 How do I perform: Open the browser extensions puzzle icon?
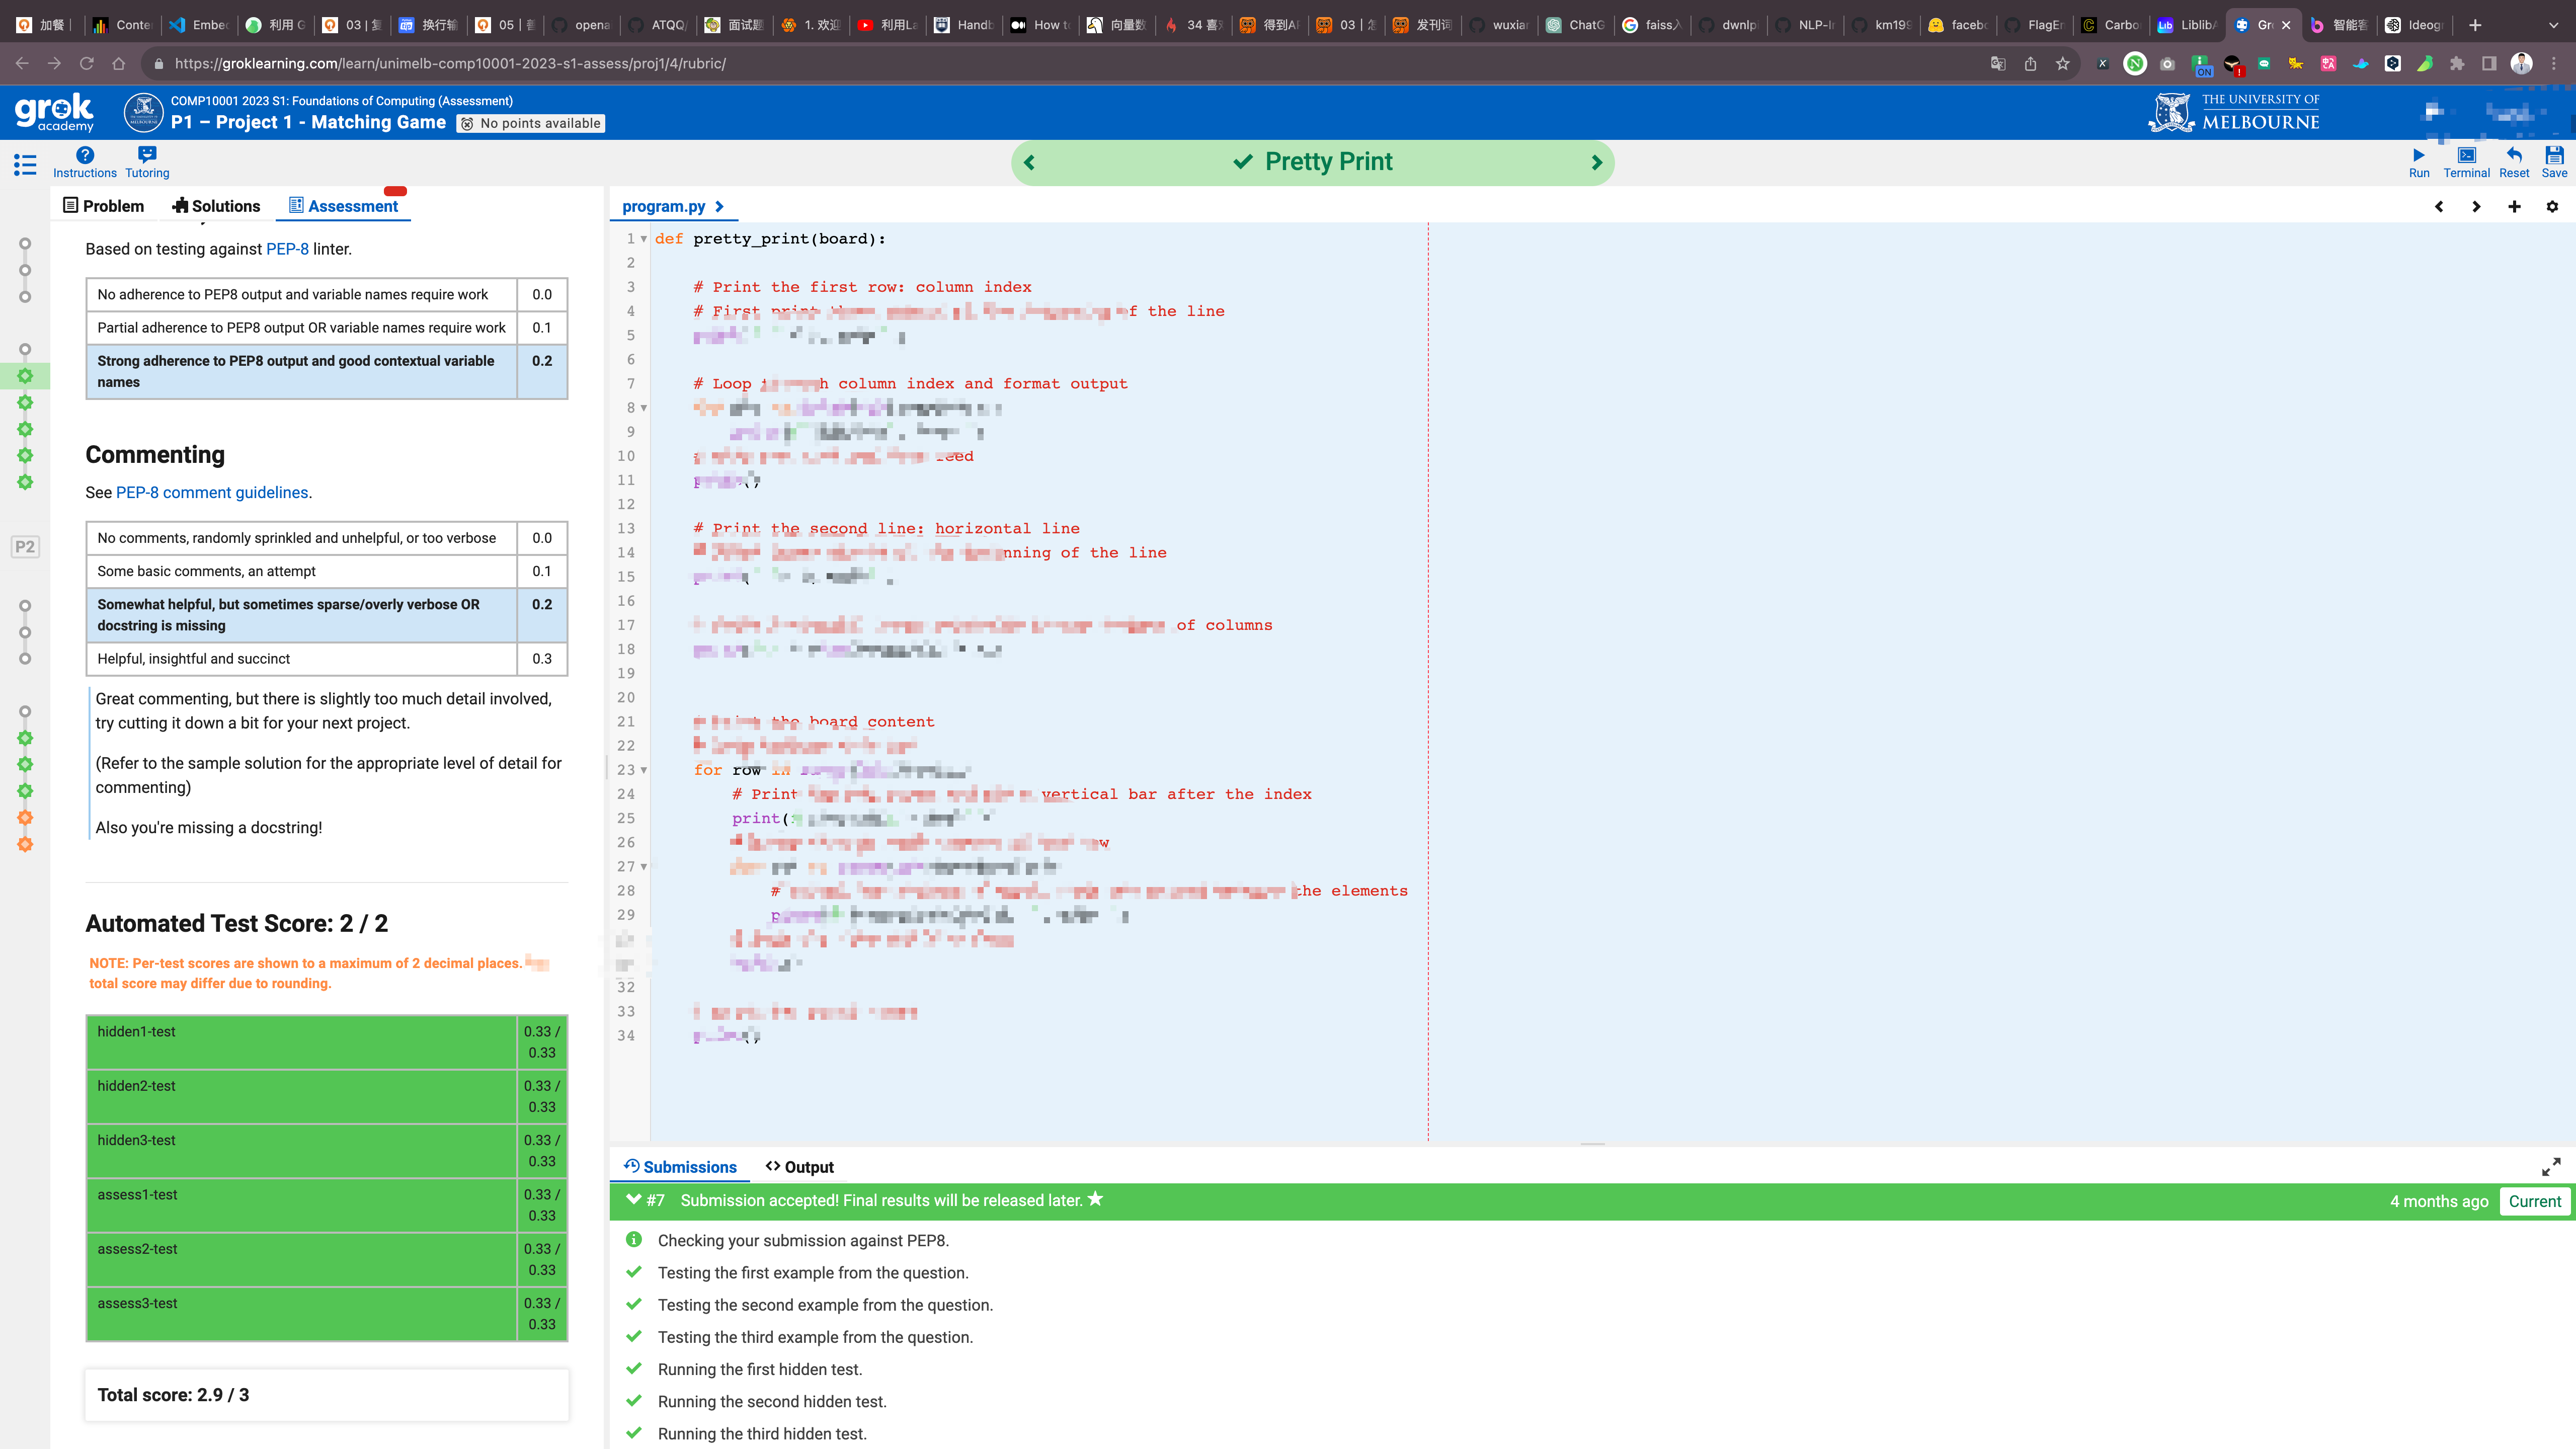pyautogui.click(x=2457, y=64)
